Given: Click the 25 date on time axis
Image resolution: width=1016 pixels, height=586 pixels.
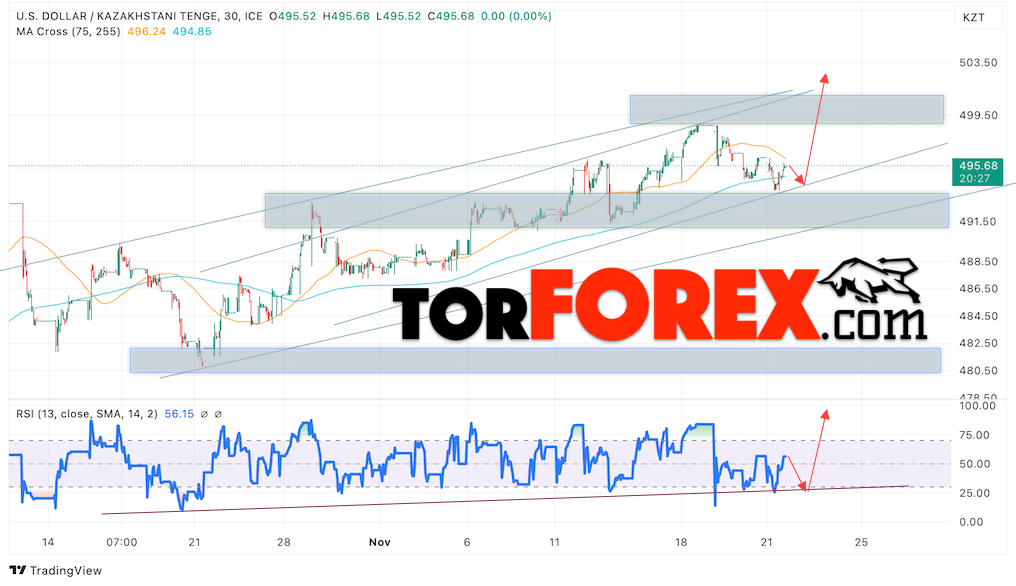Looking at the screenshot, I should point(860,542).
